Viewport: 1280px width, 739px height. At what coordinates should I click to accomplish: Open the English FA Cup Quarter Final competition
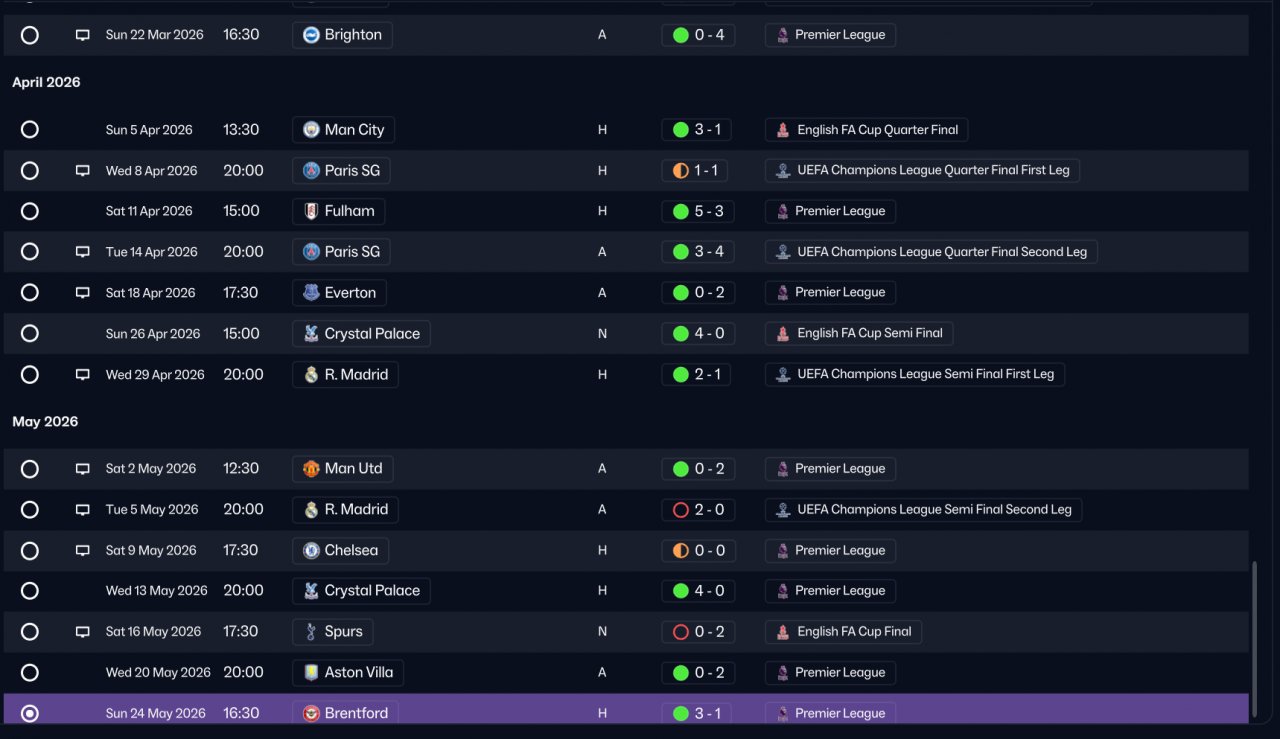pos(866,130)
